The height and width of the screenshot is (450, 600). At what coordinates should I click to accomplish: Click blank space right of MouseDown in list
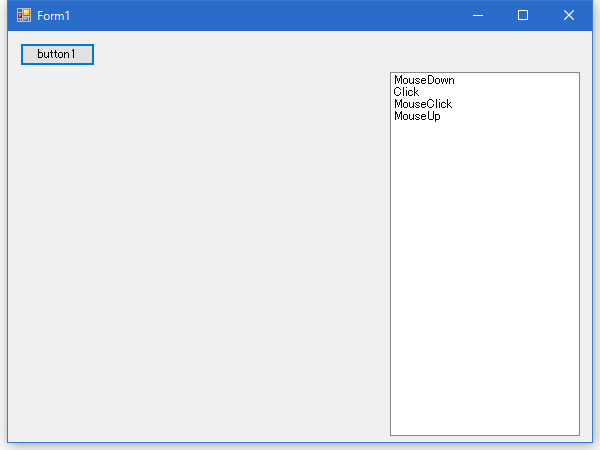tap(520, 80)
